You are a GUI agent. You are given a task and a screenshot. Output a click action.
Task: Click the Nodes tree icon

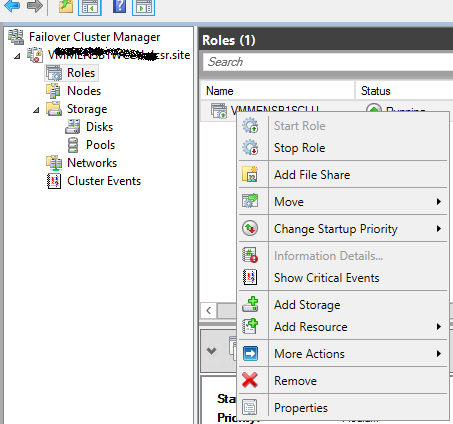tap(54, 91)
